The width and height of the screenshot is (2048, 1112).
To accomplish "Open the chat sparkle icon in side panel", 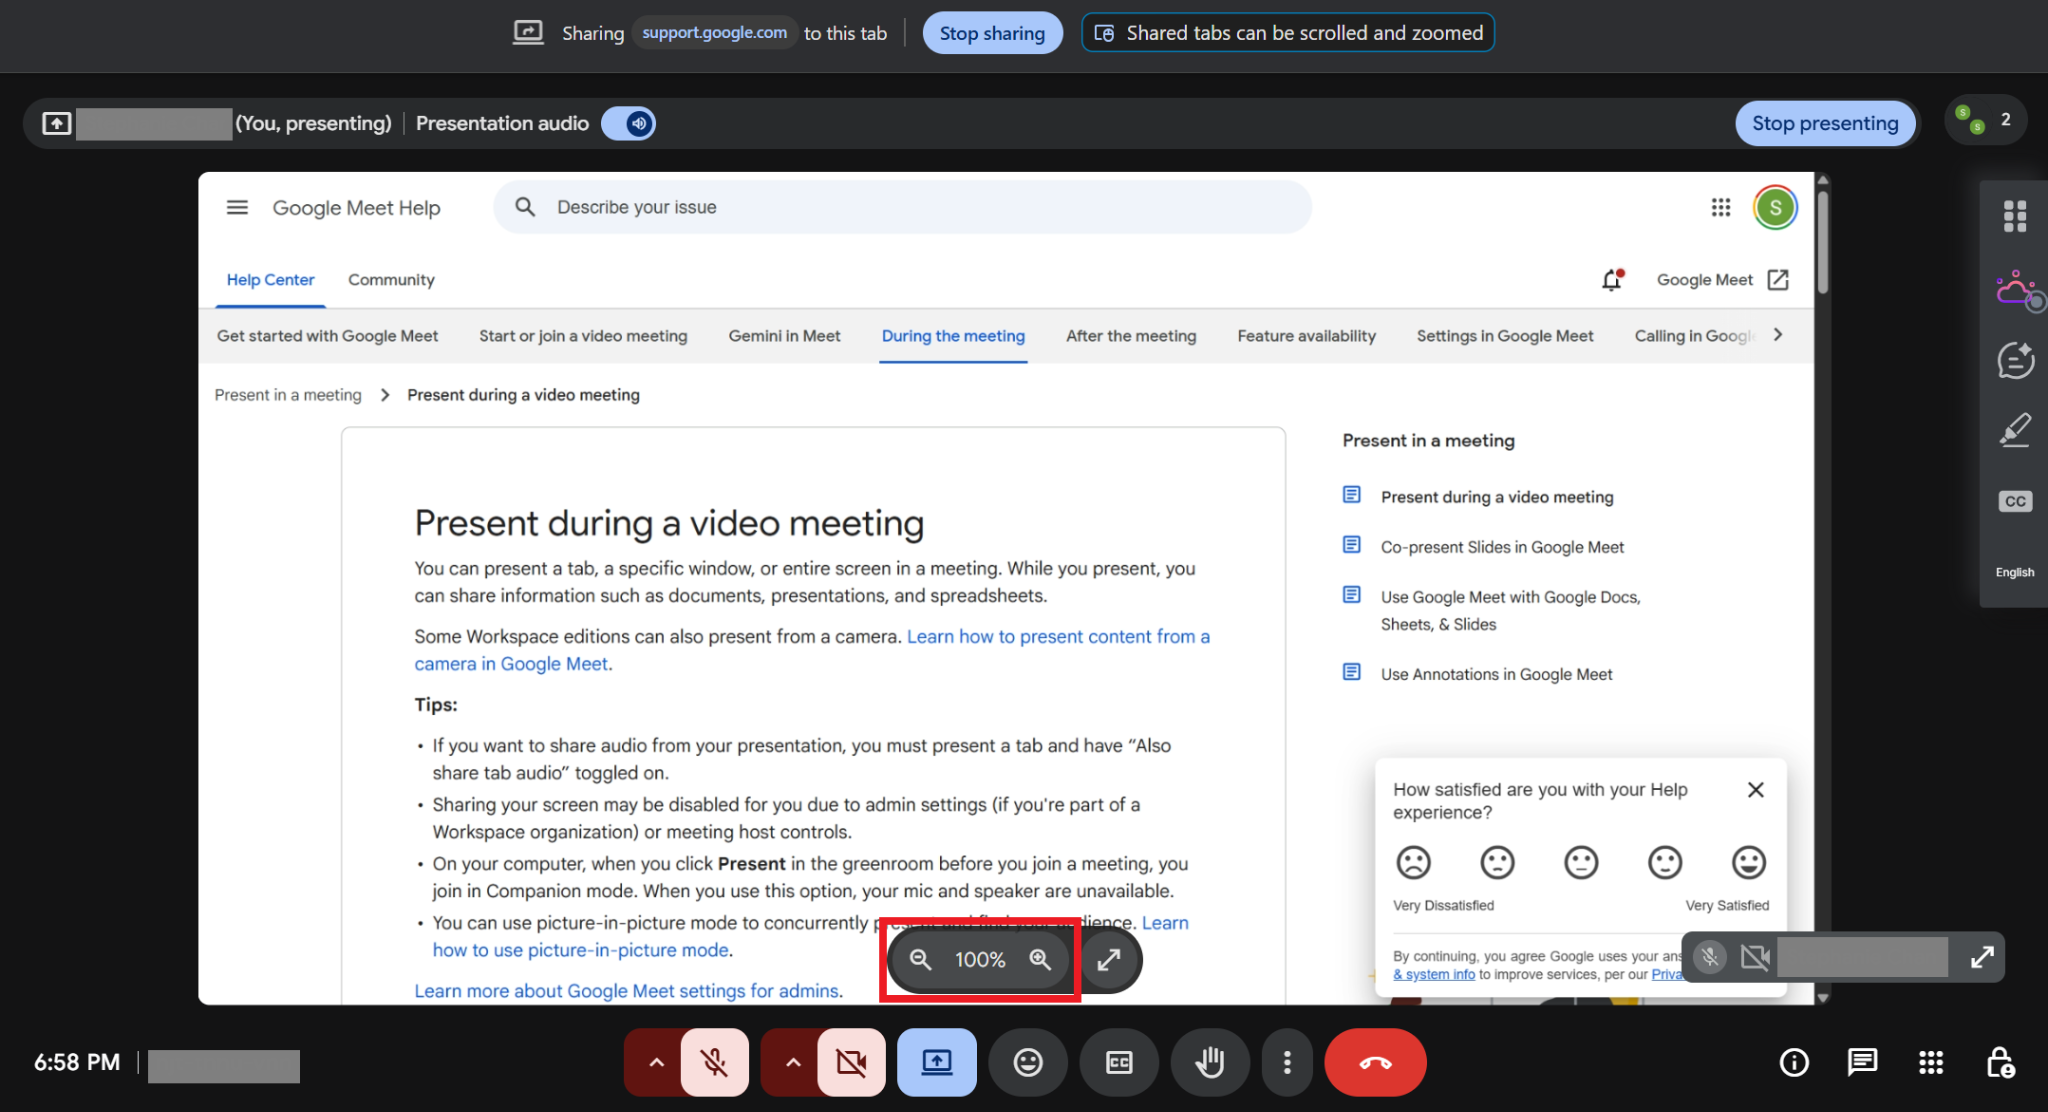I will [2015, 360].
